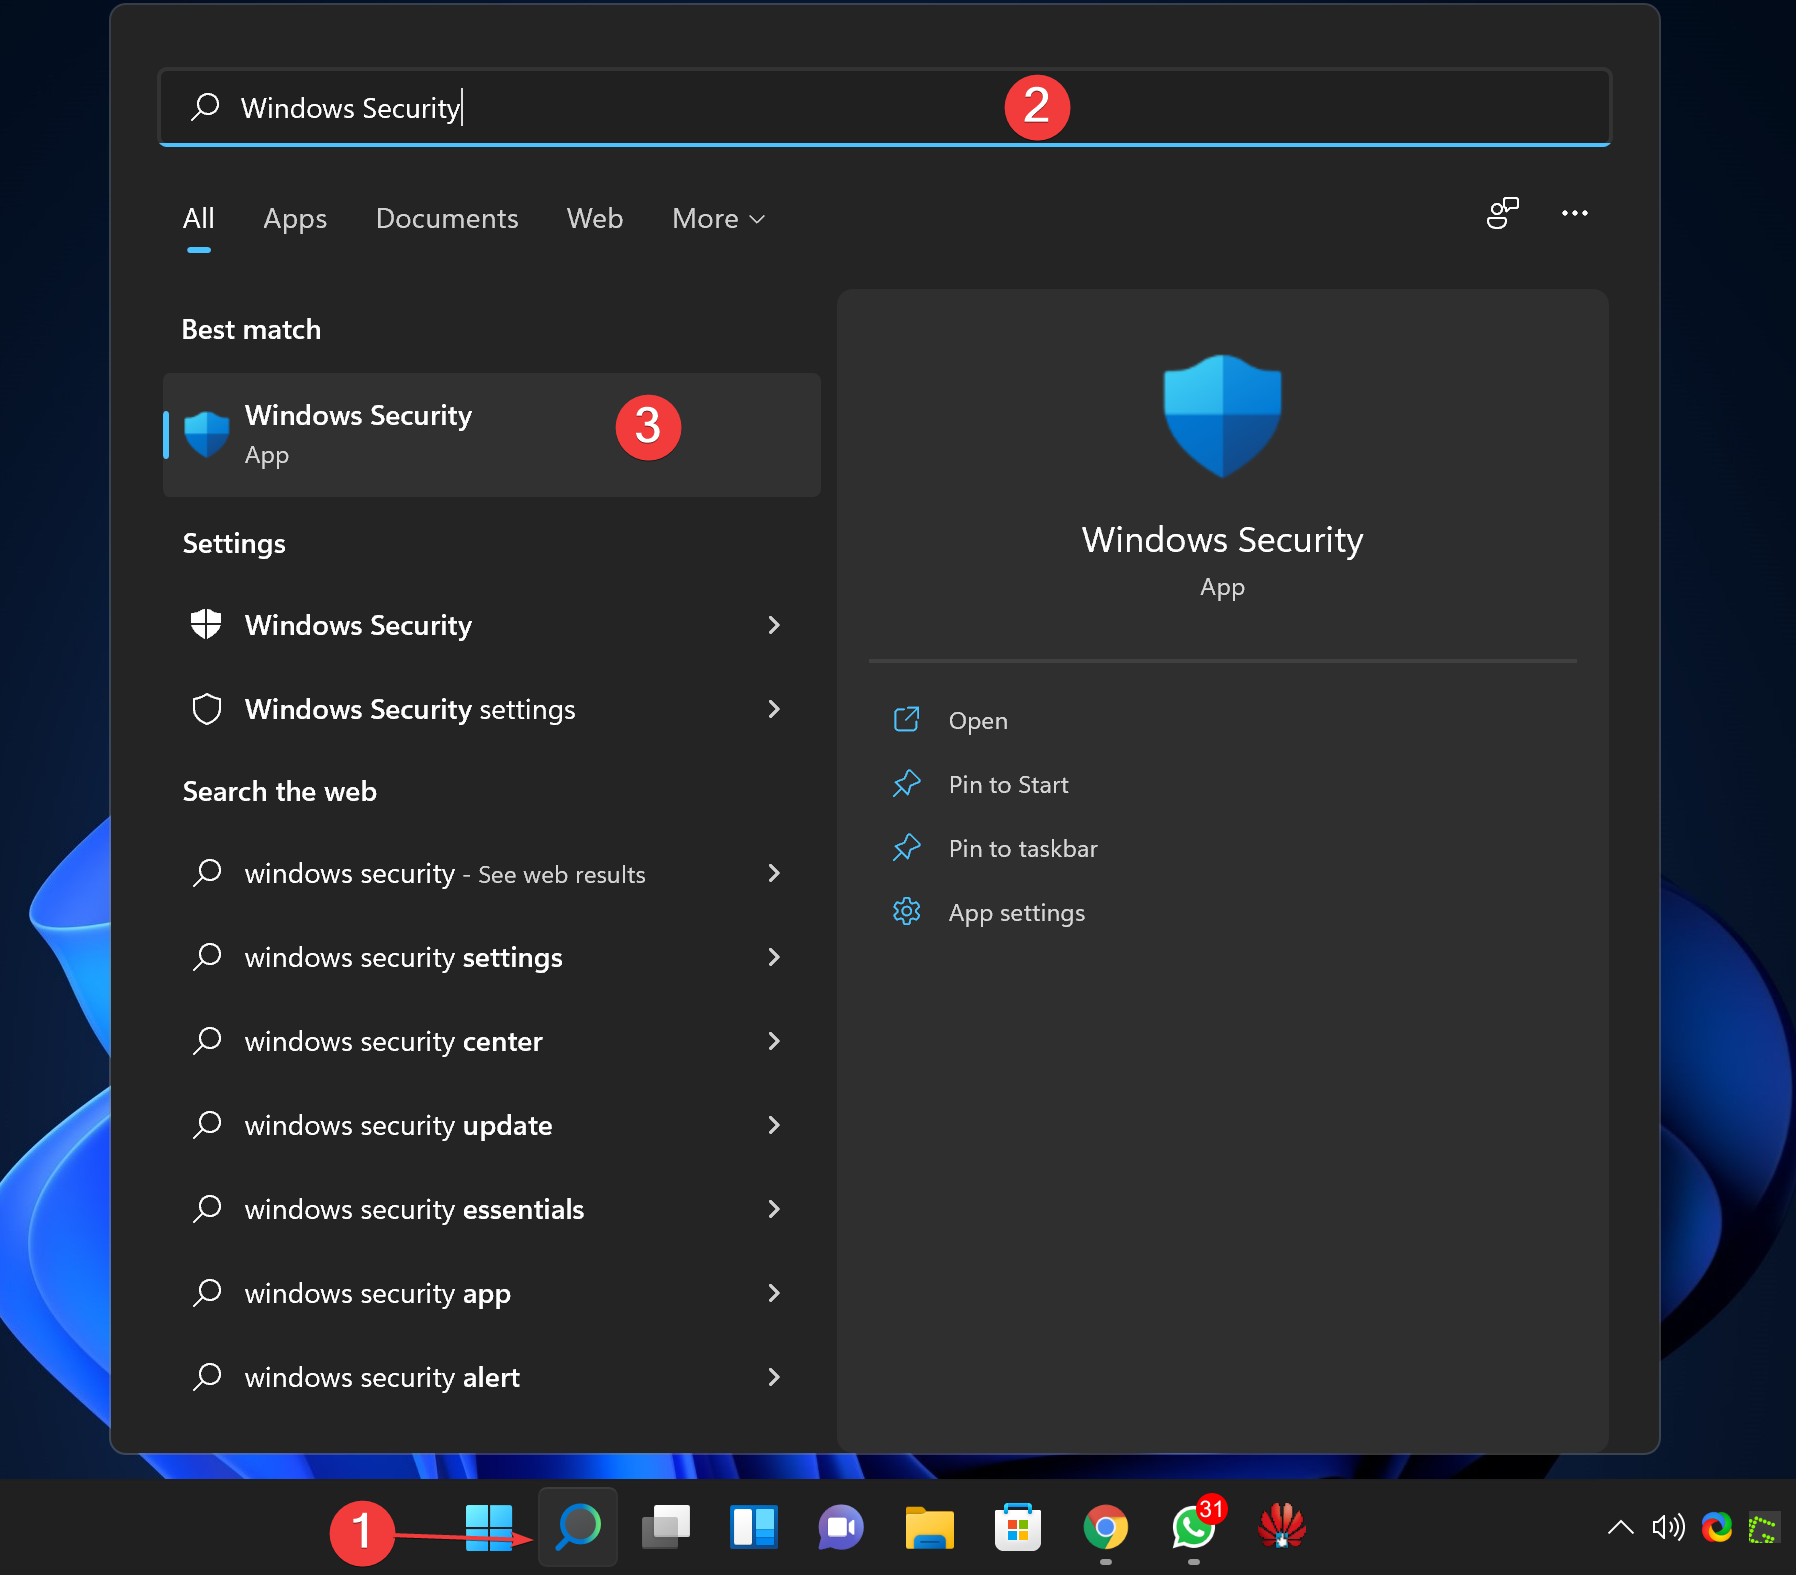Expand chevron for 'windows security center'

tap(774, 1041)
